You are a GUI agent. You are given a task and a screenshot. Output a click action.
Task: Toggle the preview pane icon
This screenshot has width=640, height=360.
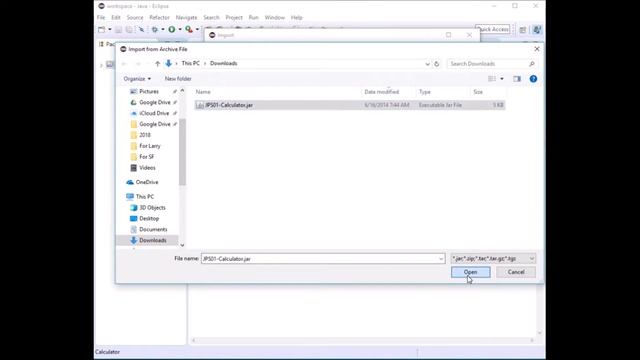click(x=517, y=79)
